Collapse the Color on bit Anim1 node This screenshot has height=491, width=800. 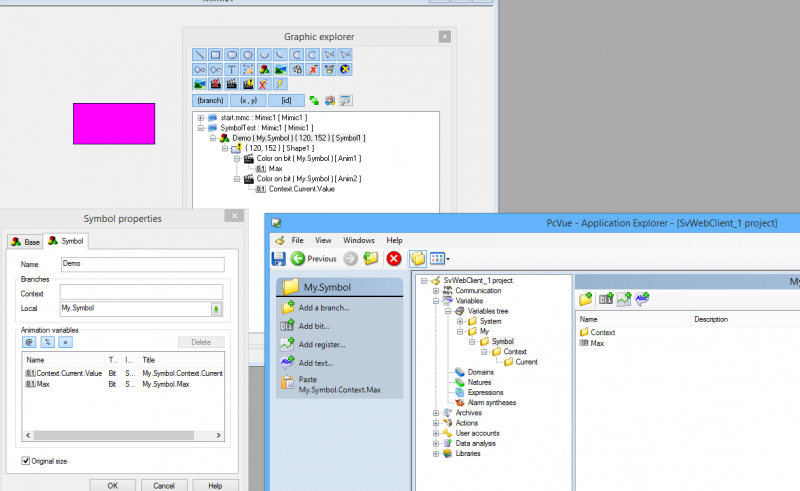pyautogui.click(x=237, y=159)
